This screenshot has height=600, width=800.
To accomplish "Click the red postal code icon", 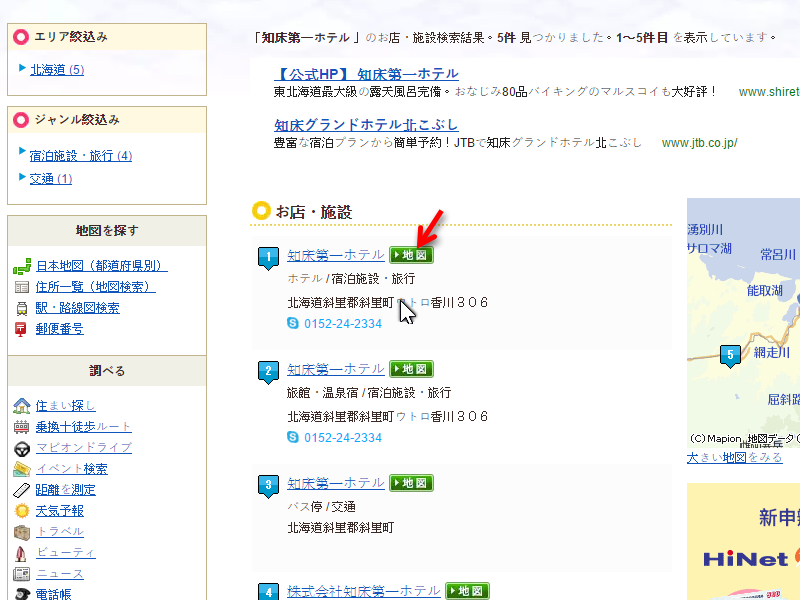I will pyautogui.click(x=21, y=329).
